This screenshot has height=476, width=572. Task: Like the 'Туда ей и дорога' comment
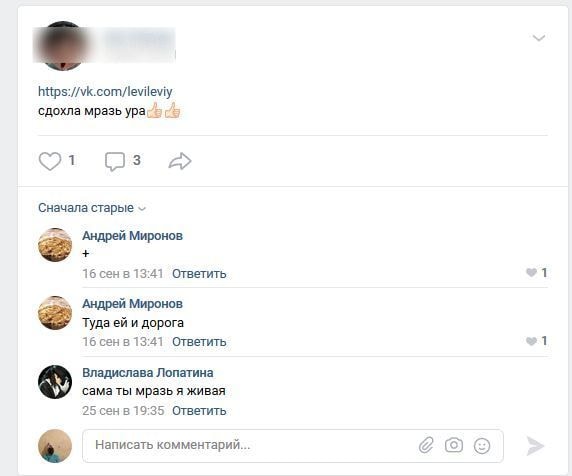pos(531,341)
